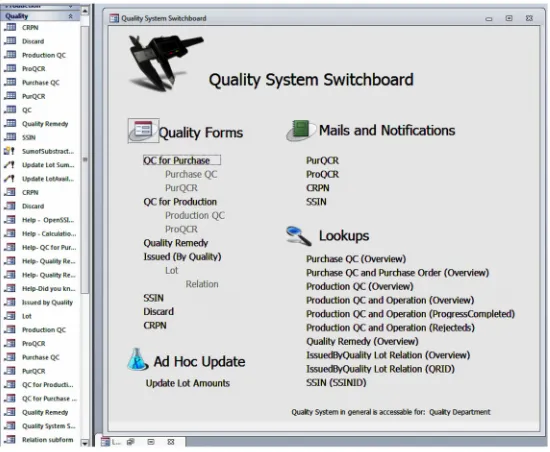The image size is (550, 452).
Task: Click the Lookups magnifying glass icon
Action: 299,235
